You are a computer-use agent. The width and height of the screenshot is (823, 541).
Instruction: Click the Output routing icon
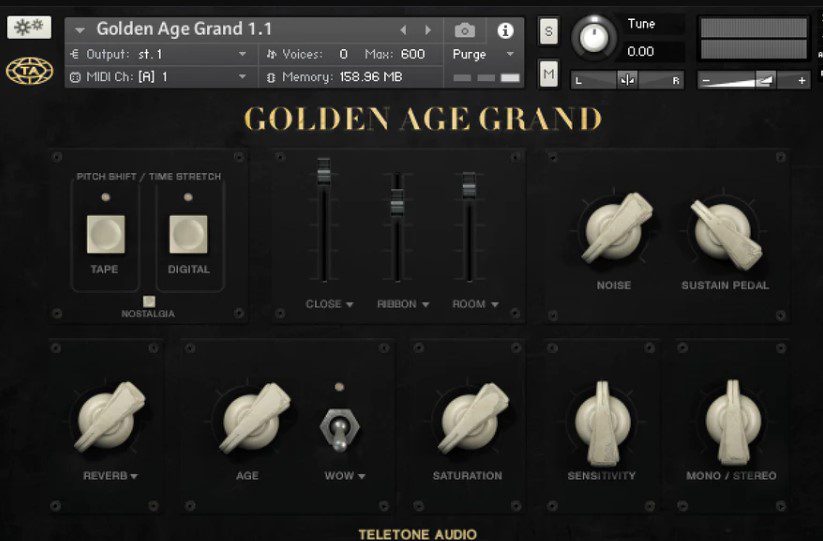pyautogui.click(x=75, y=54)
